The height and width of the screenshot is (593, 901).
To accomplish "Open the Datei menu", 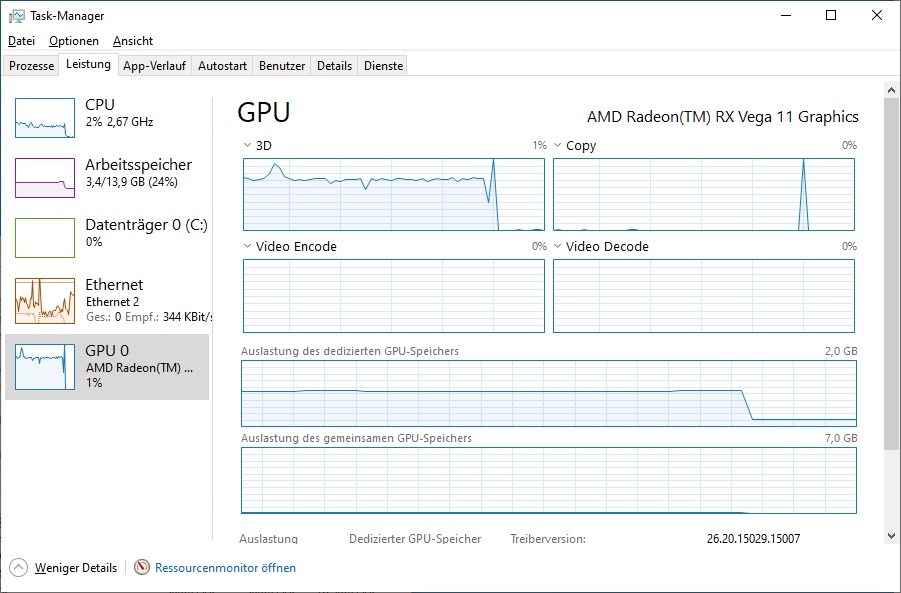I will pyautogui.click(x=21, y=41).
